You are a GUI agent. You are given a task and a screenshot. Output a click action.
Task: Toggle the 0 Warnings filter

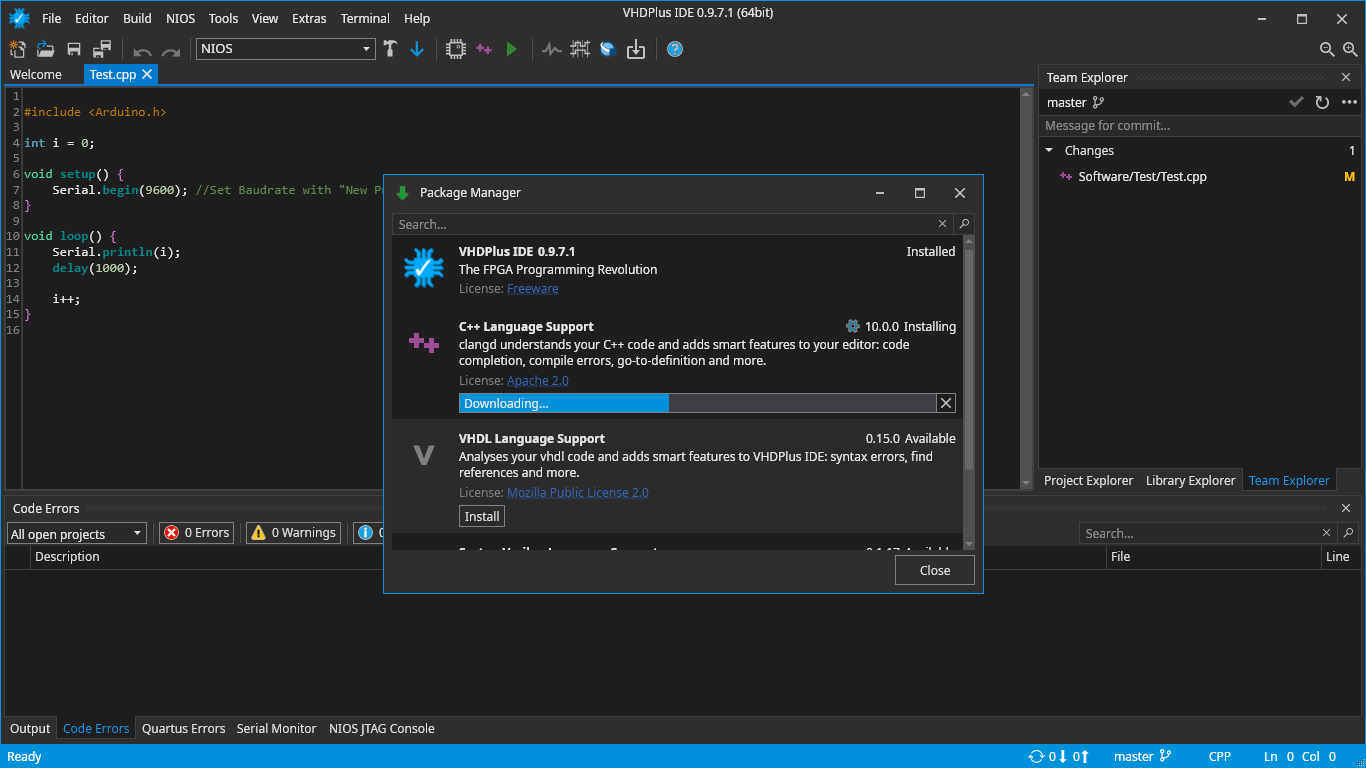tap(294, 533)
